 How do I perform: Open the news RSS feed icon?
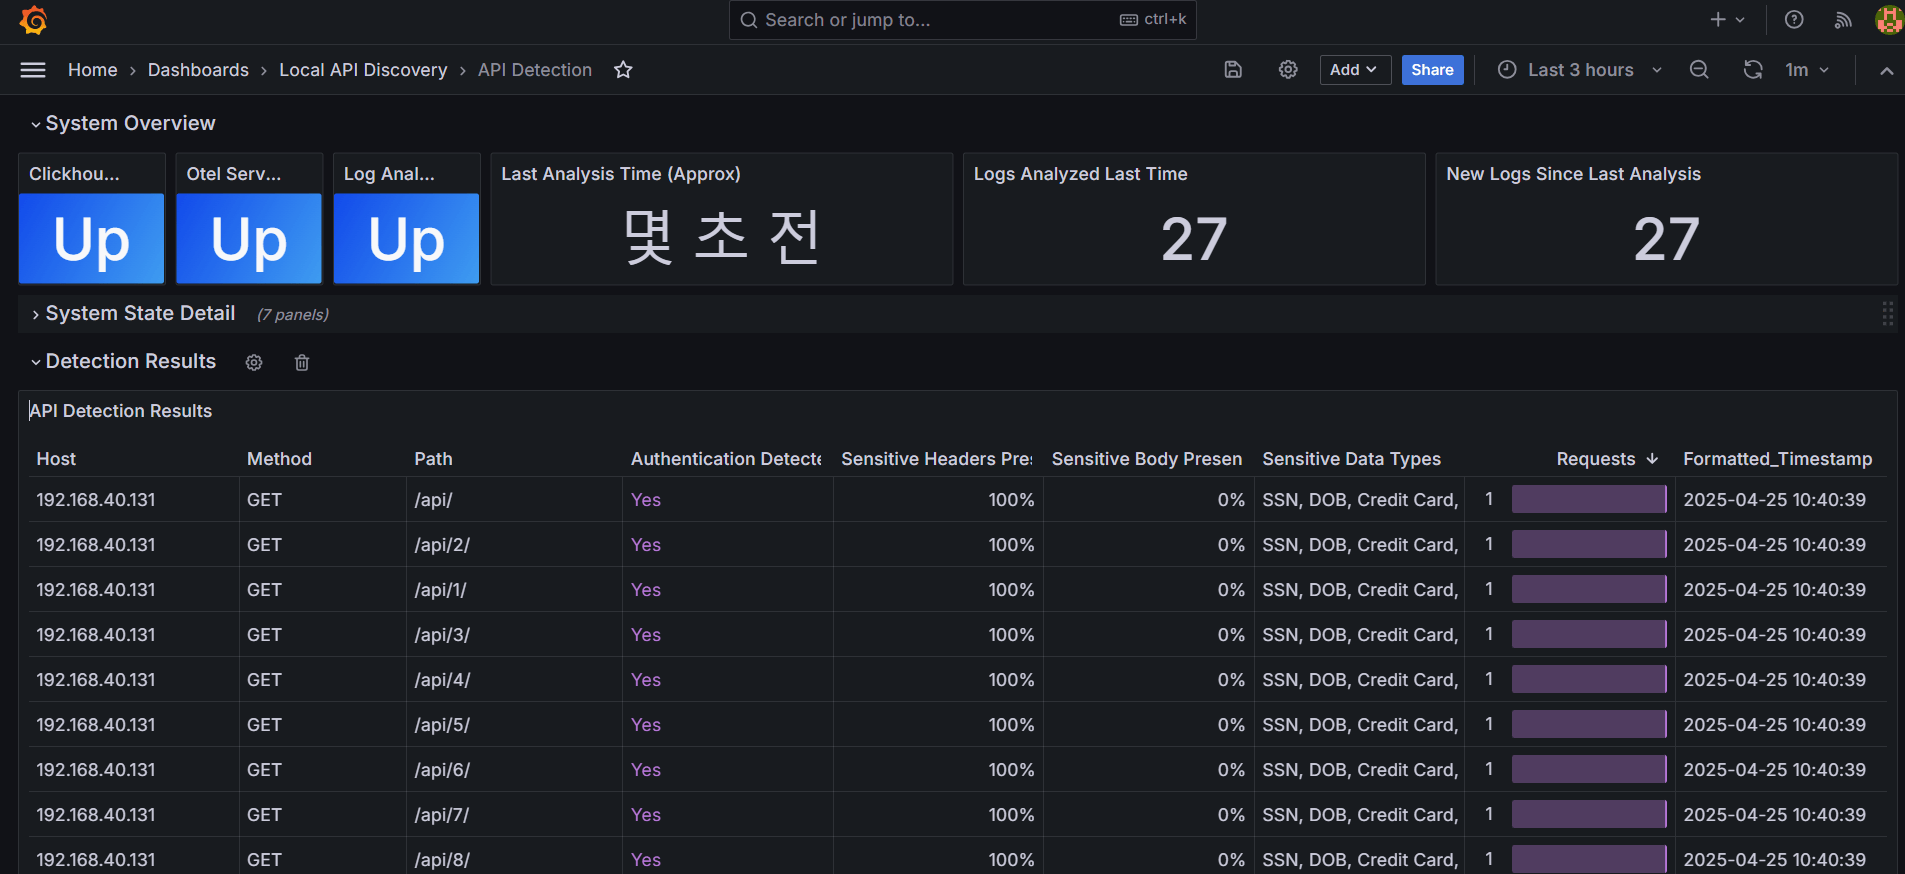tap(1842, 20)
